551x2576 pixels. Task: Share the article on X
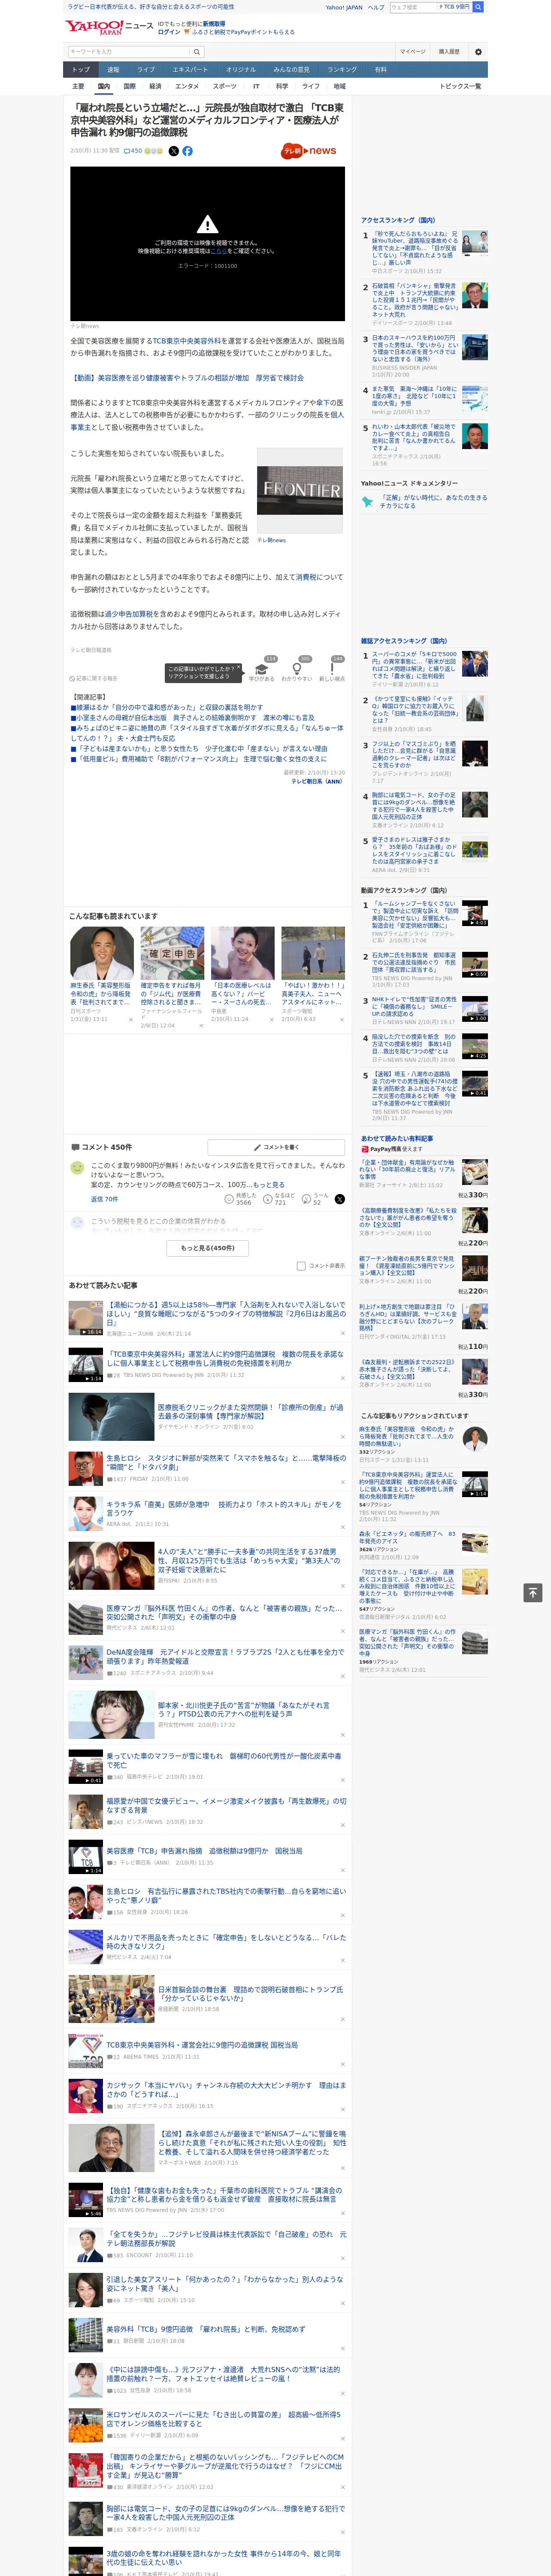[173, 151]
